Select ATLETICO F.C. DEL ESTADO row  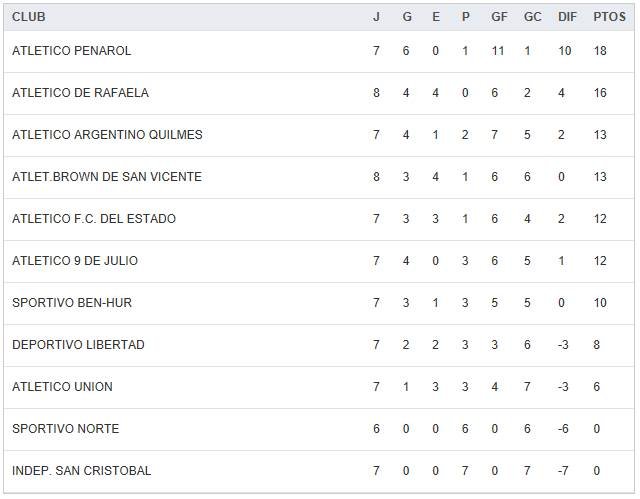[x=94, y=219]
